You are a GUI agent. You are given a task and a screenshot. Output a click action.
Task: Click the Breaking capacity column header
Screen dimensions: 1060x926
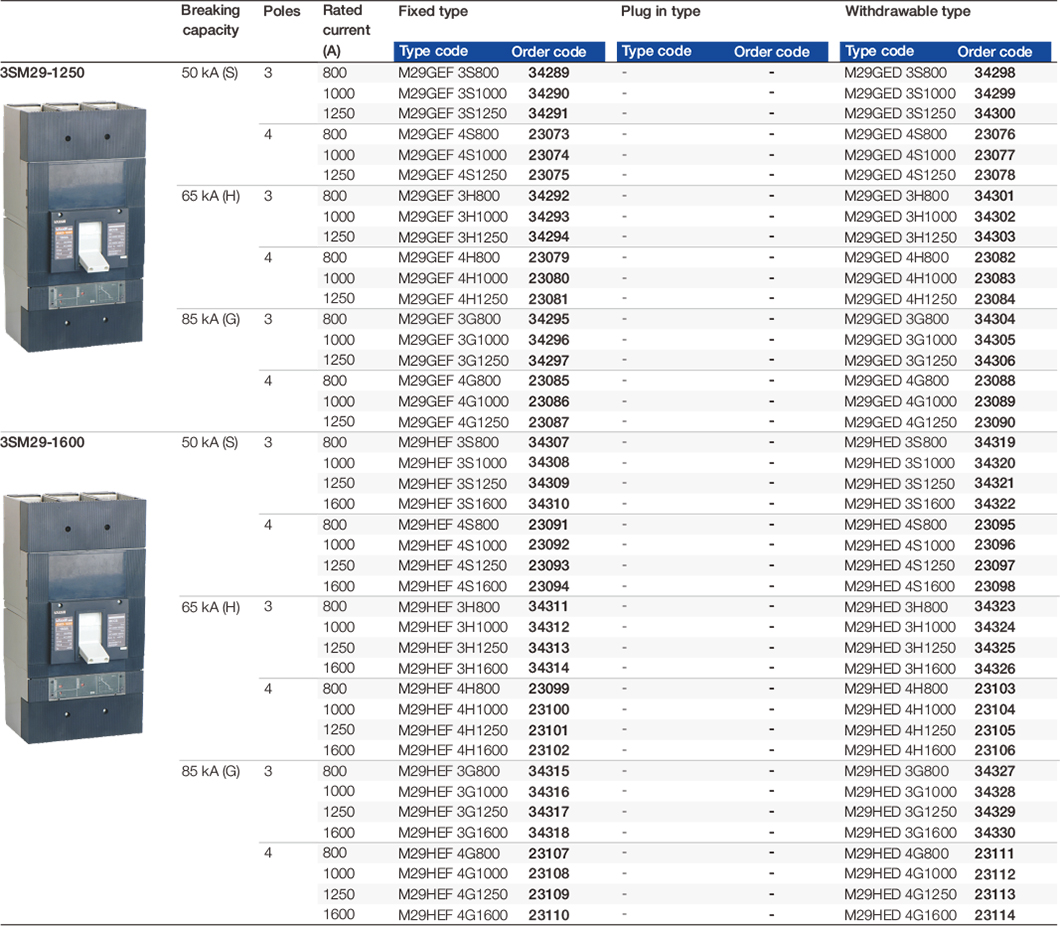coord(210,20)
